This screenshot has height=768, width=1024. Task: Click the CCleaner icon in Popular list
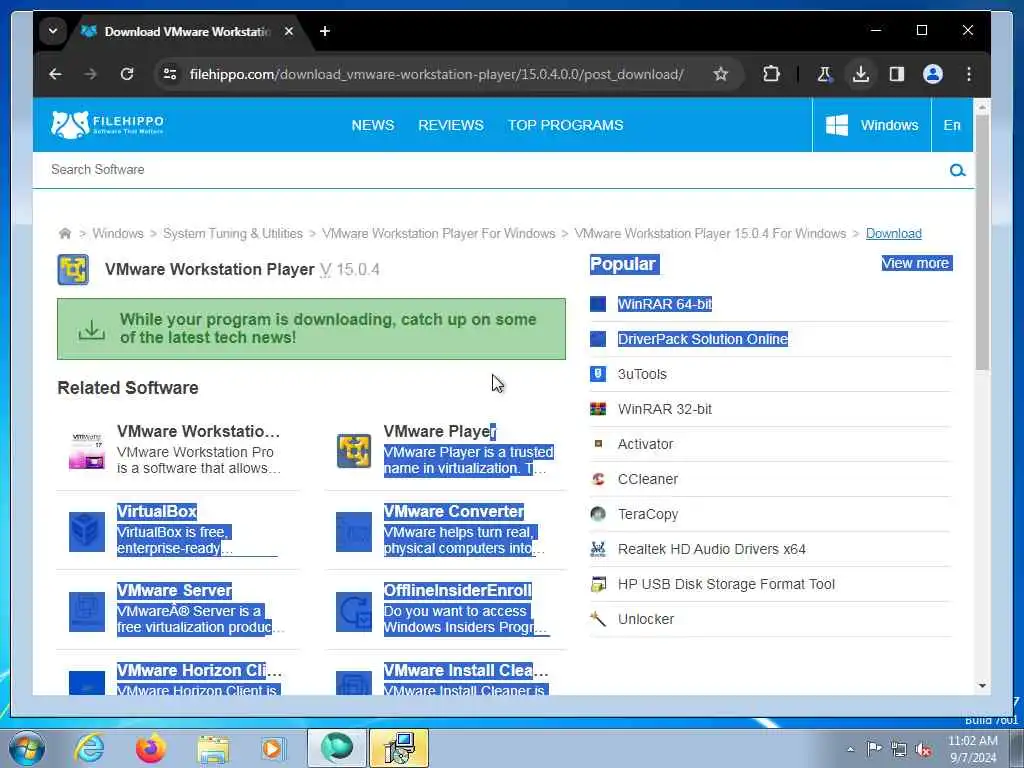coord(598,479)
